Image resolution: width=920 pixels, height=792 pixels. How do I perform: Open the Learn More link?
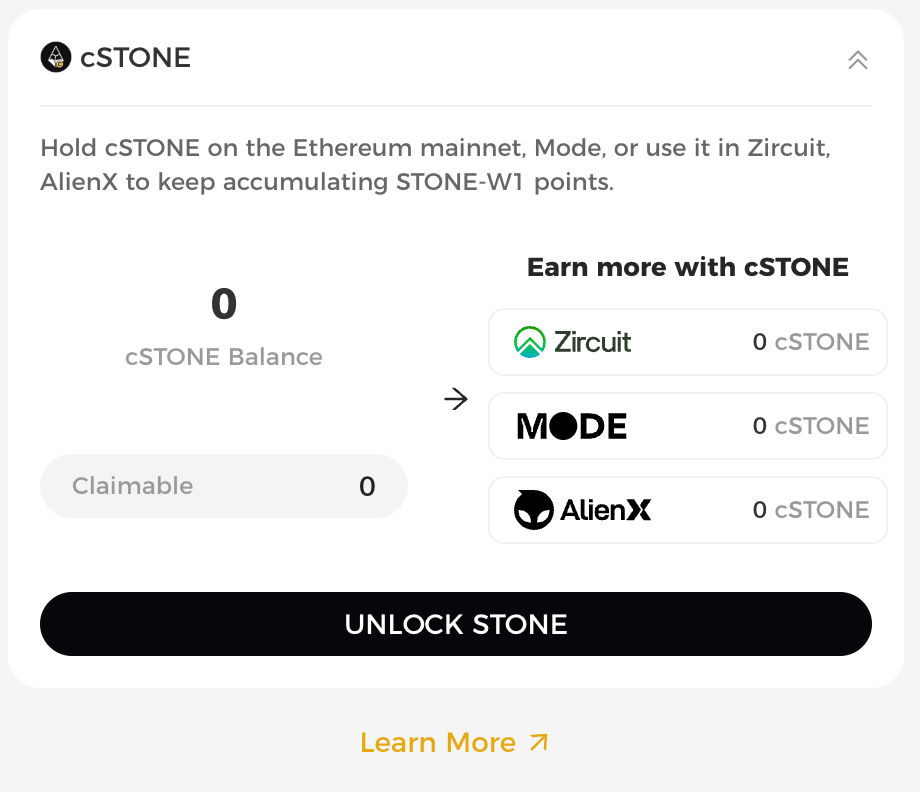[x=455, y=742]
